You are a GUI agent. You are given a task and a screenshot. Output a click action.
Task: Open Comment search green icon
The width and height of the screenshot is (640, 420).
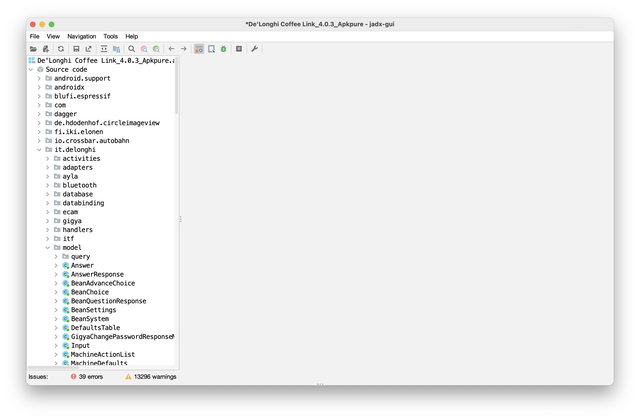coord(156,49)
